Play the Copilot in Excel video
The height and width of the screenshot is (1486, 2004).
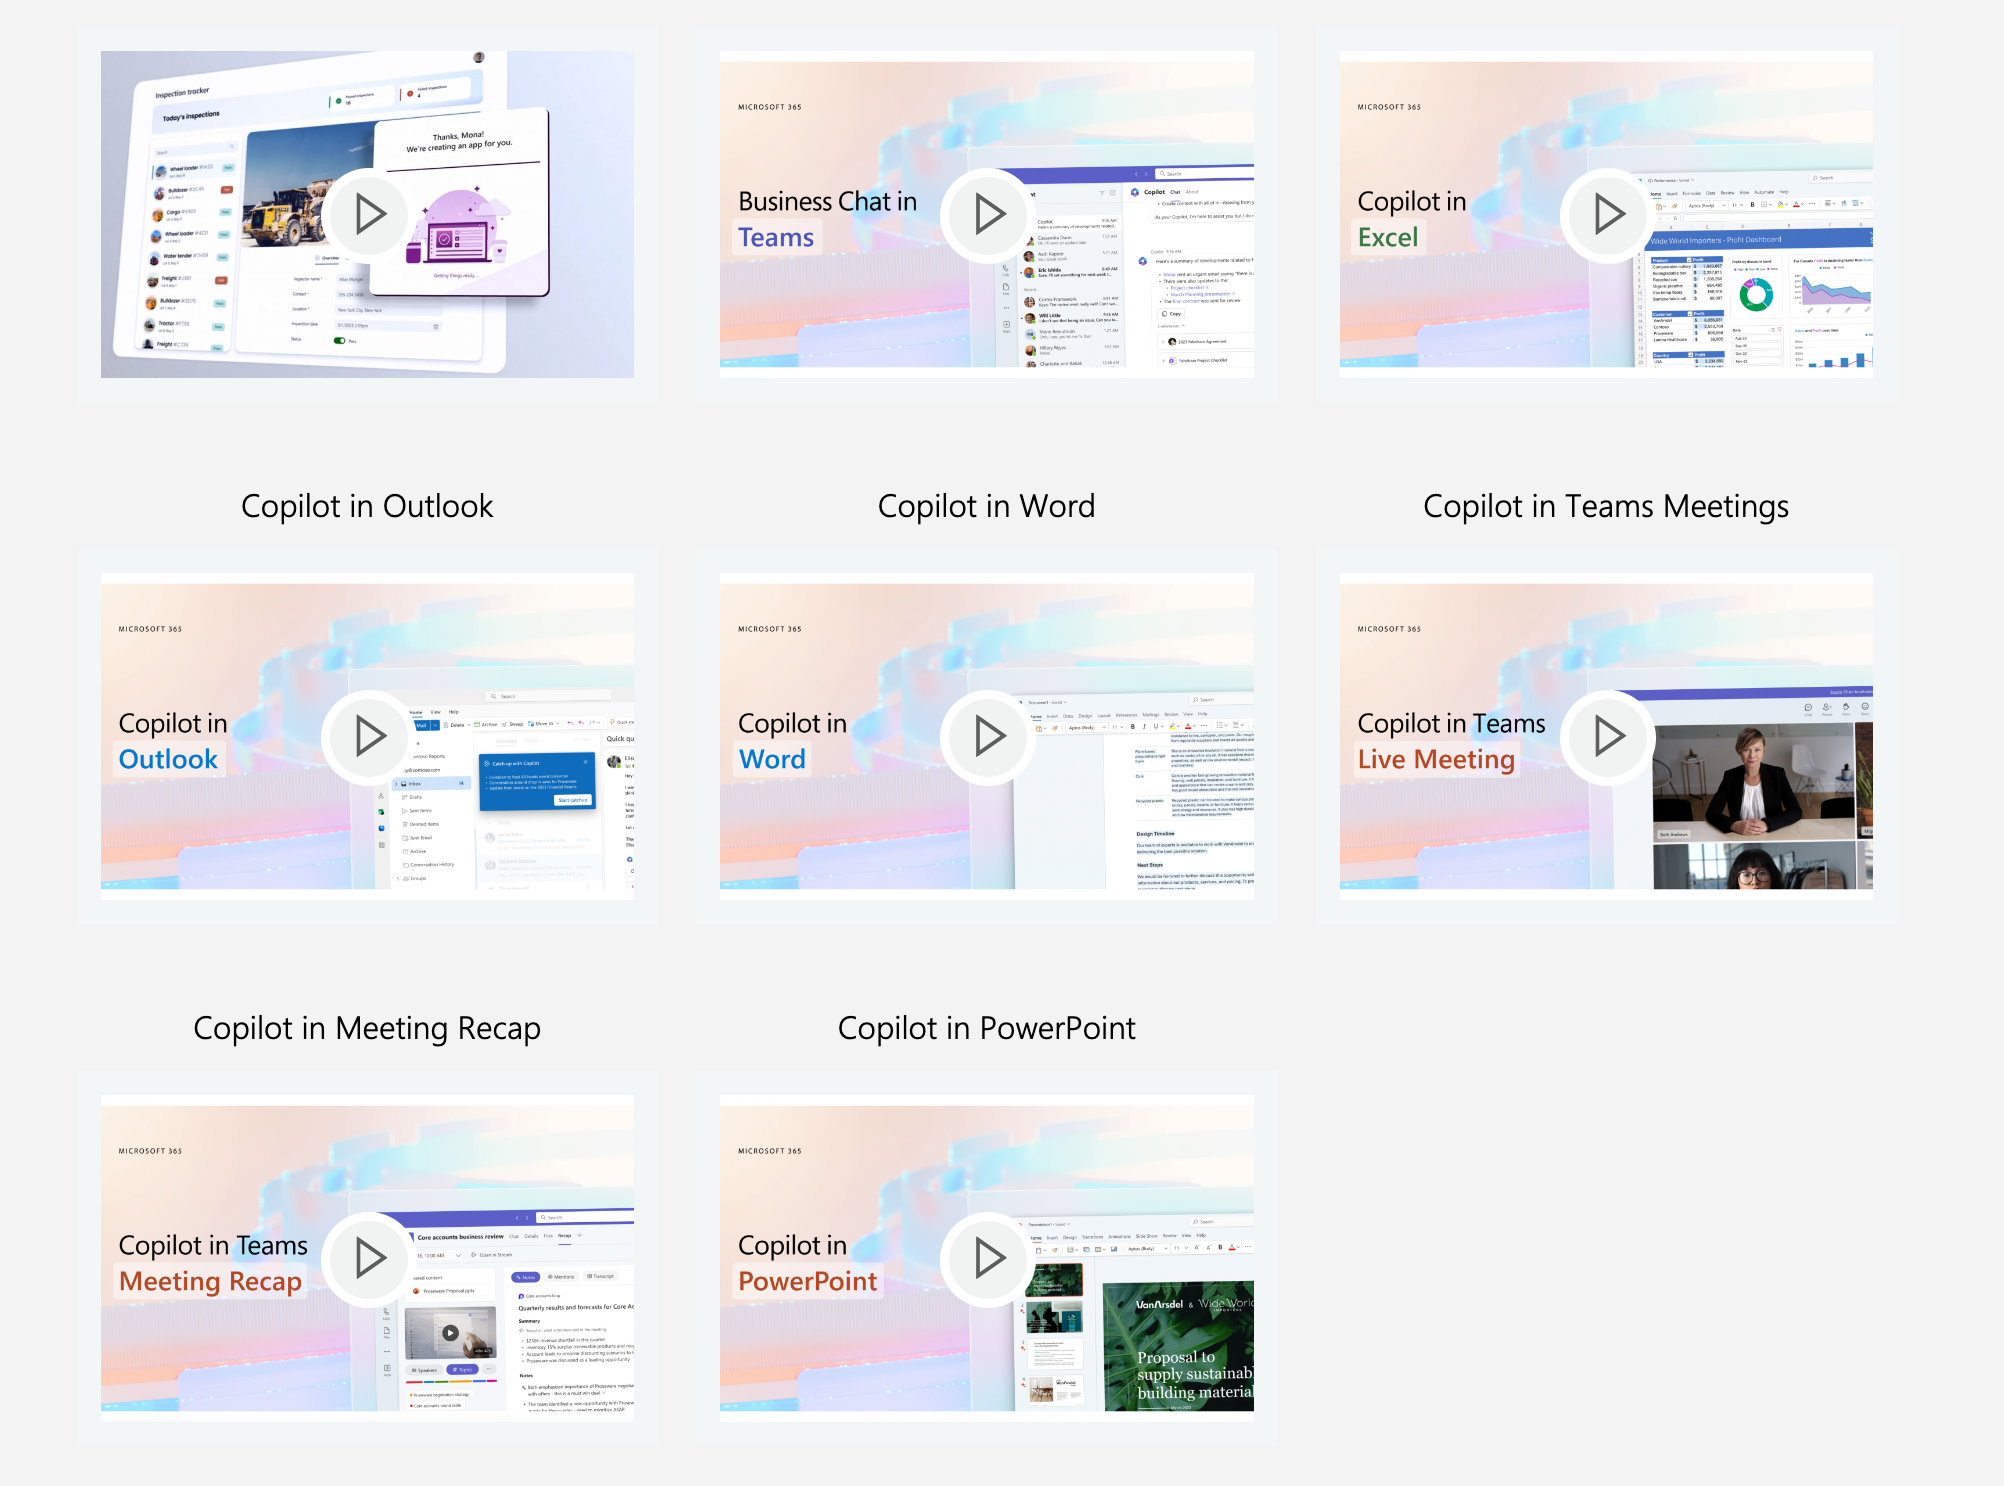(x=1609, y=214)
